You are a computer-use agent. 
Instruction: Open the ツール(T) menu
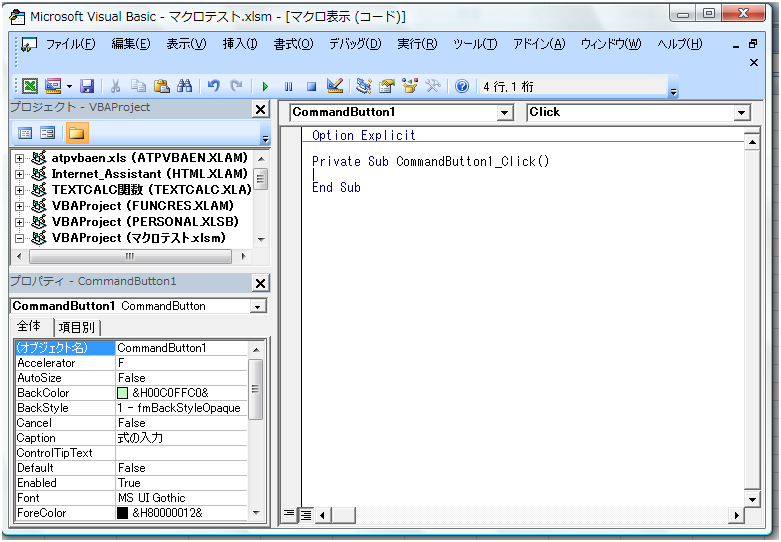(475, 44)
